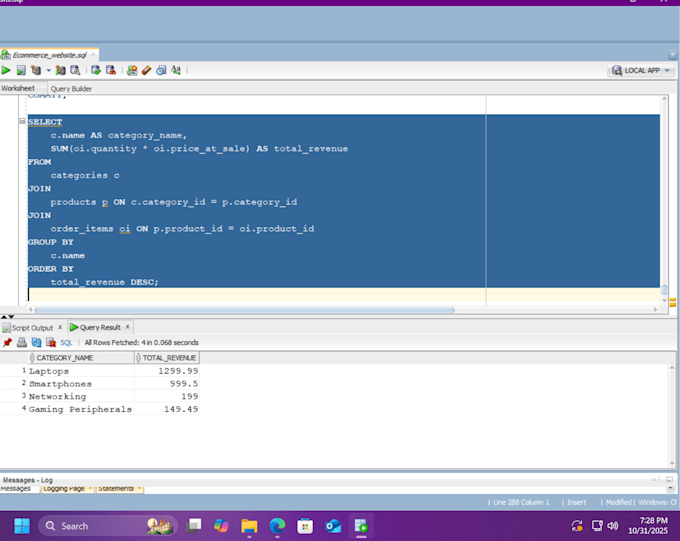This screenshot has width=680, height=541.
Task: Open Copilot from the taskbar
Action: tap(221, 526)
